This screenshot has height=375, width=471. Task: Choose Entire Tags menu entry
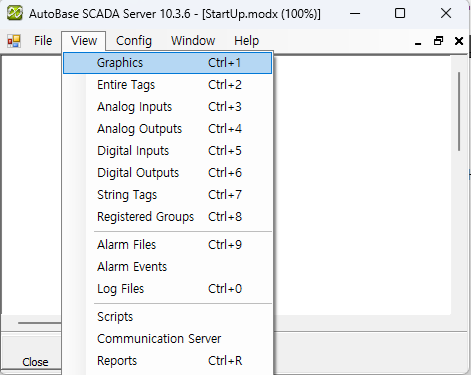pyautogui.click(x=168, y=85)
